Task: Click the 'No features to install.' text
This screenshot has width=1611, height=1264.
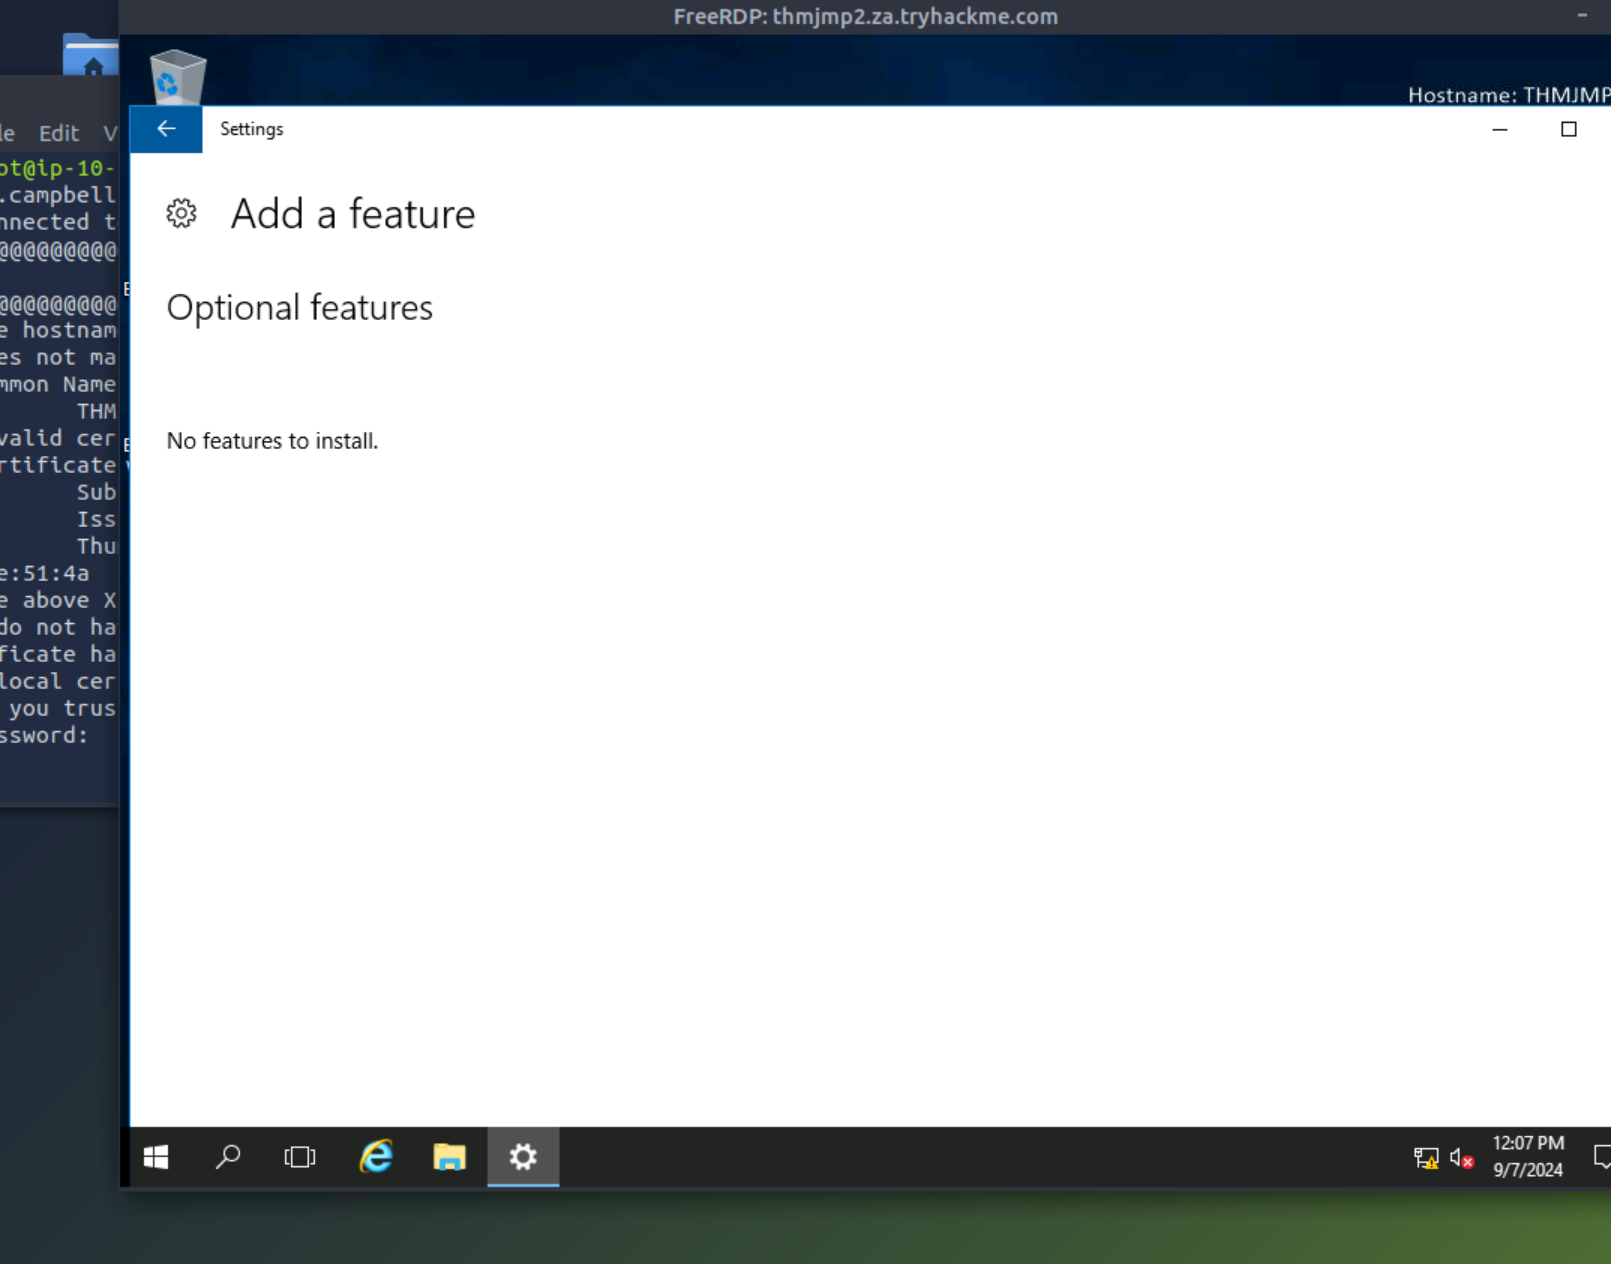Action: pyautogui.click(x=272, y=441)
